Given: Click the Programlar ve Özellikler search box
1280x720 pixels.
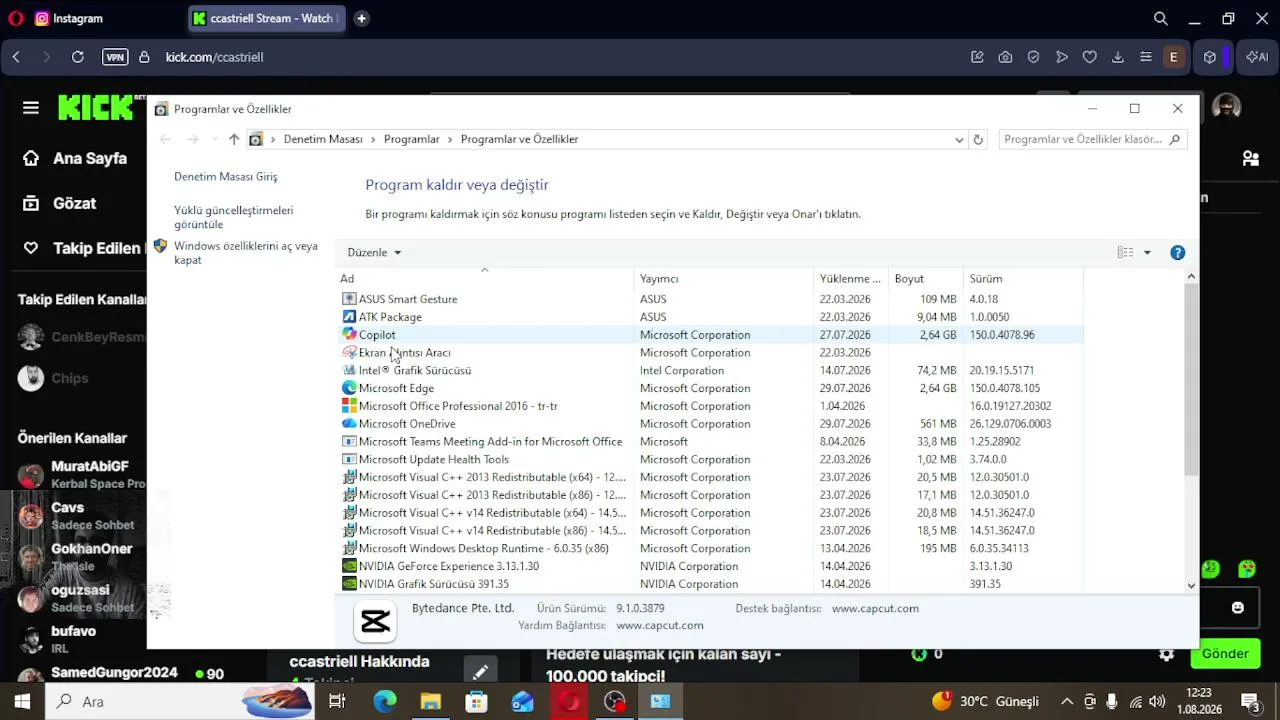Looking at the screenshot, I should click(x=1092, y=140).
